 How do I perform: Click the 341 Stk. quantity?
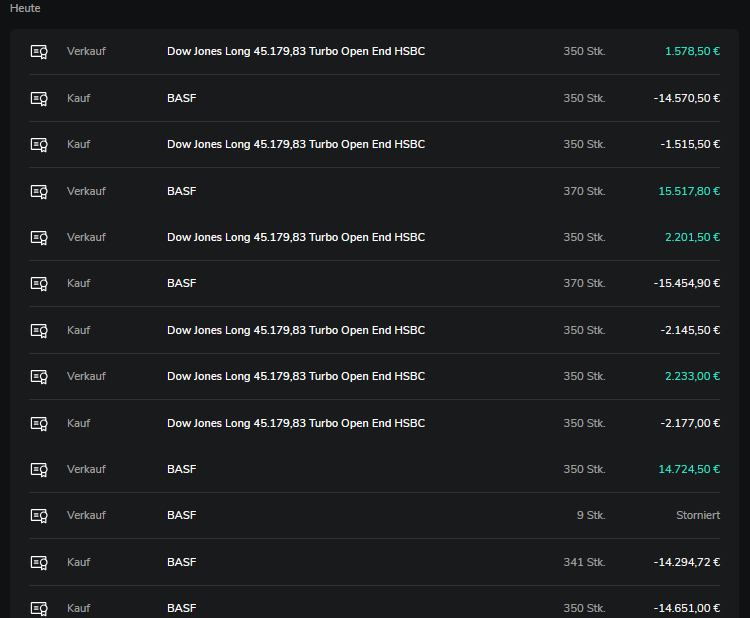tap(584, 562)
